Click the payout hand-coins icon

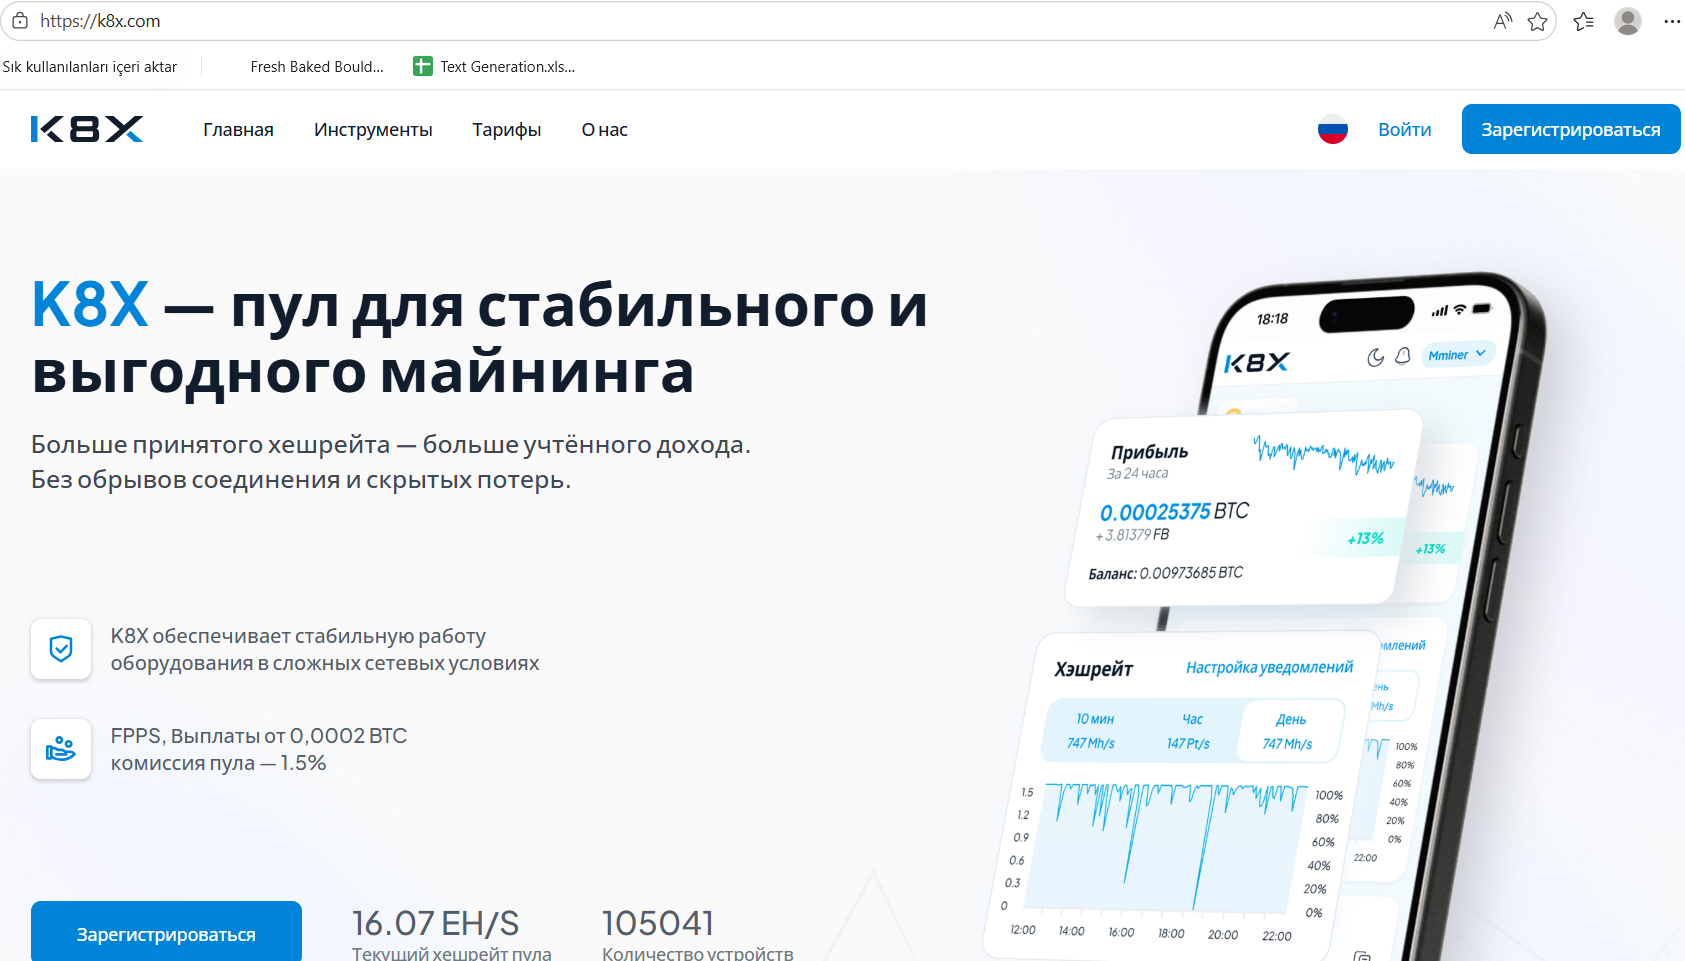point(61,749)
